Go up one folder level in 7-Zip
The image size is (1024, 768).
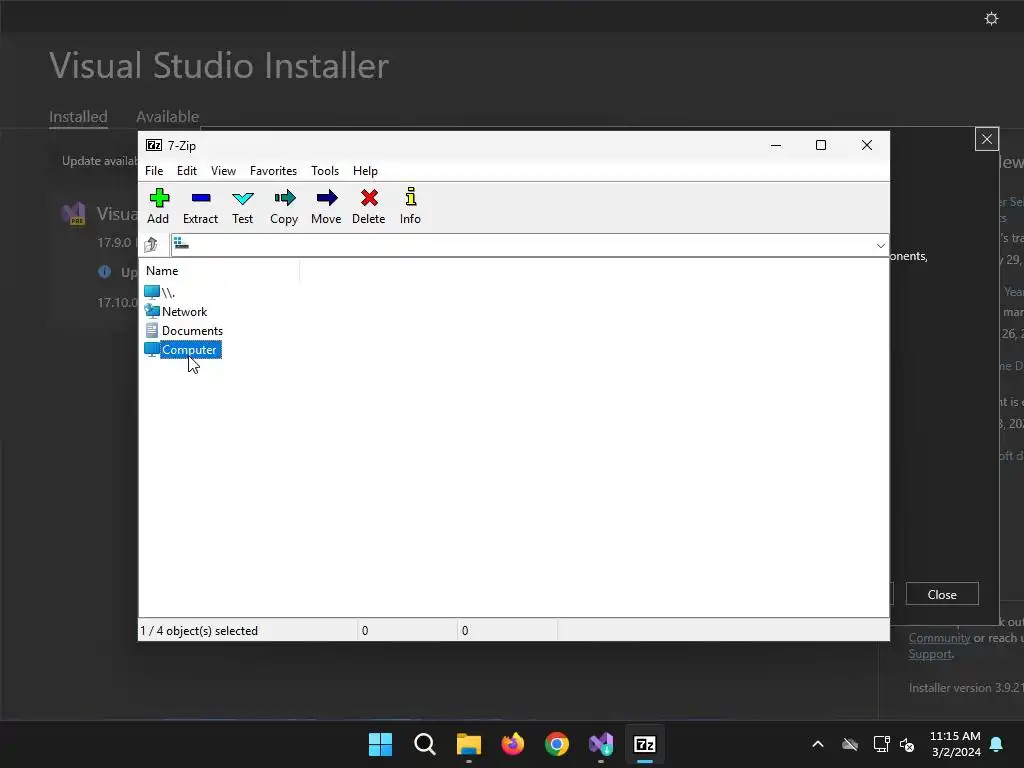pos(151,244)
